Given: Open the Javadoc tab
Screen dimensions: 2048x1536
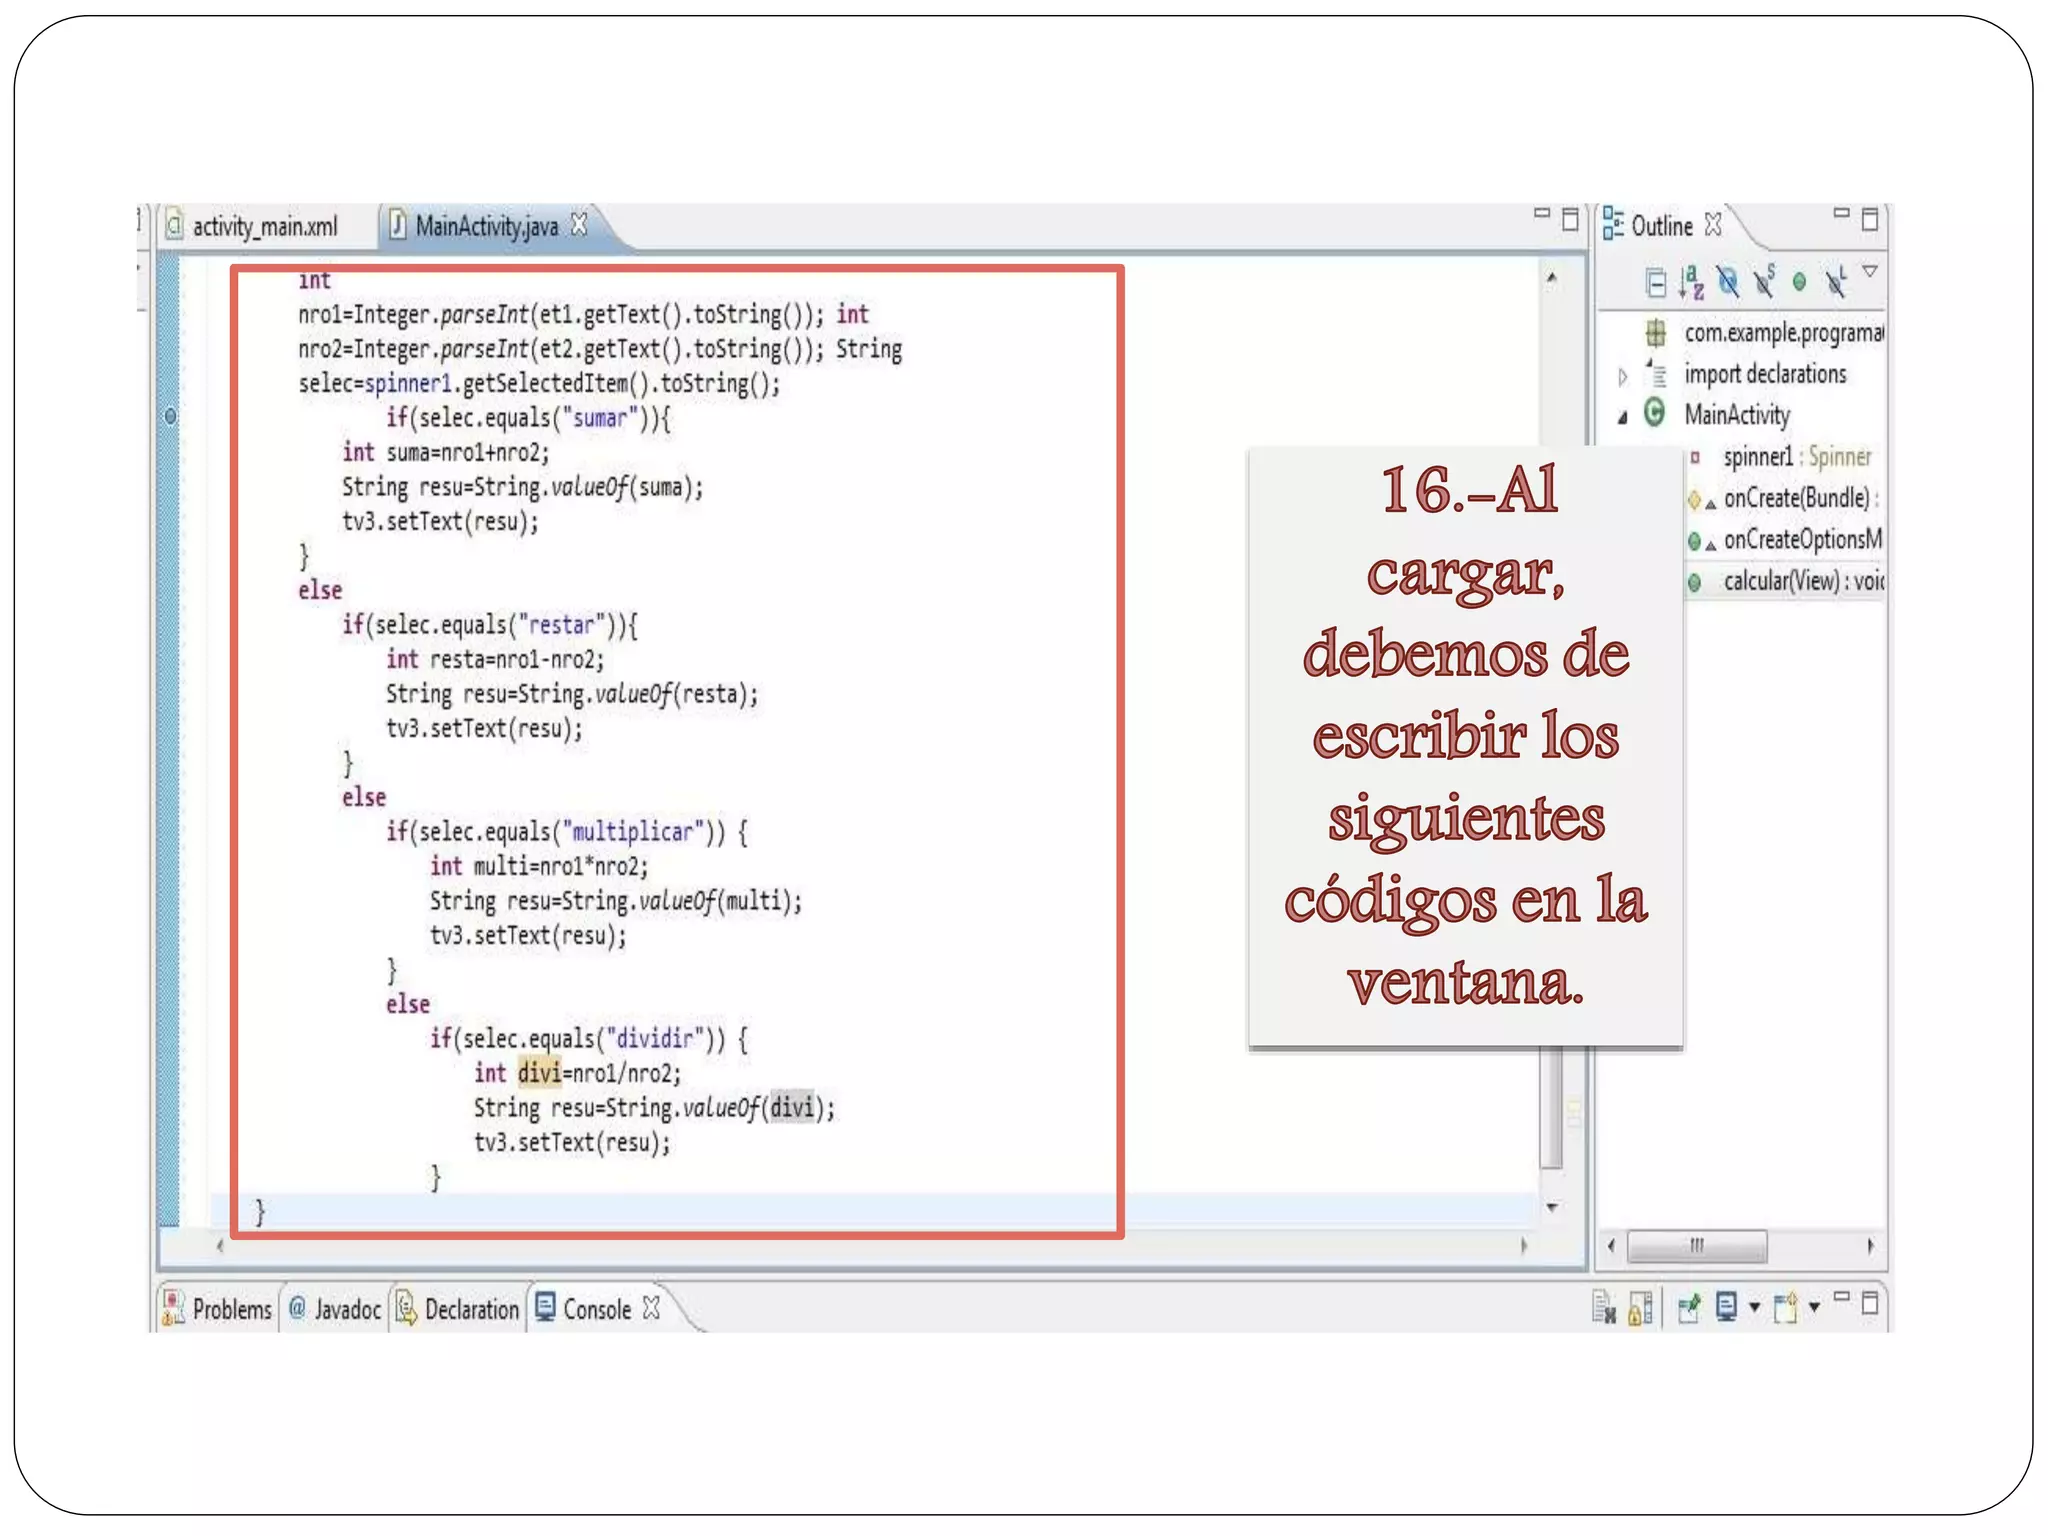Looking at the screenshot, I should point(334,1309).
